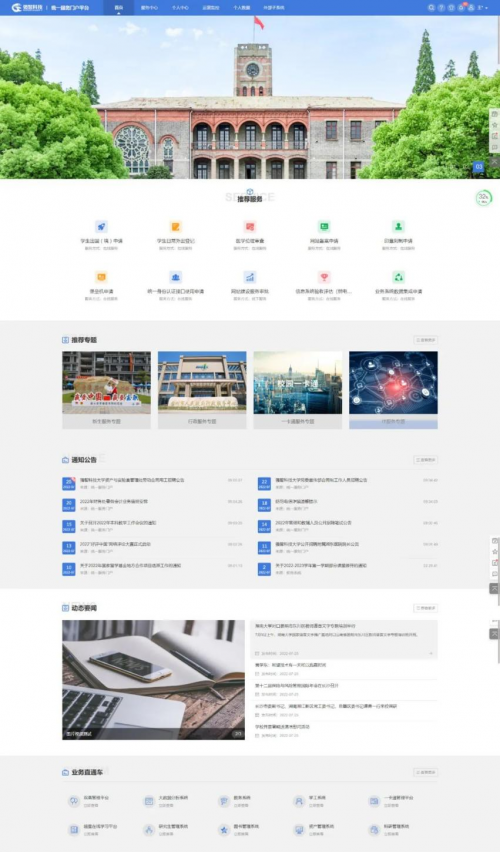This screenshot has width=500, height=852.
Task: Click the 统一身份认证接口使用申请 icon
Action: [176, 277]
